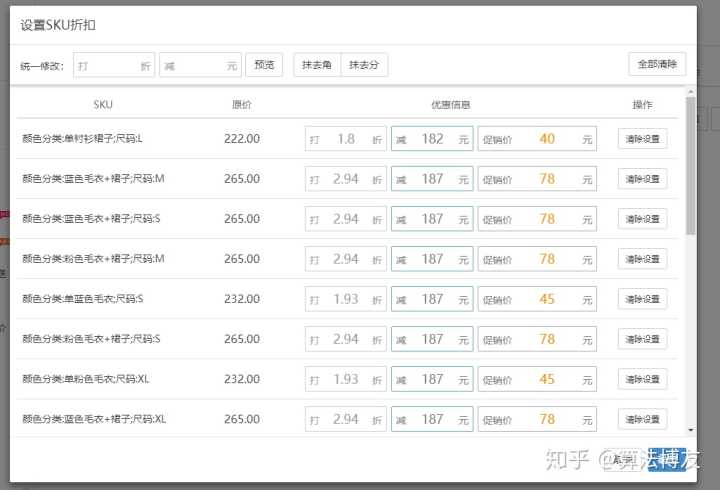
Task: Select the 抹去角 option
Action: (317, 65)
